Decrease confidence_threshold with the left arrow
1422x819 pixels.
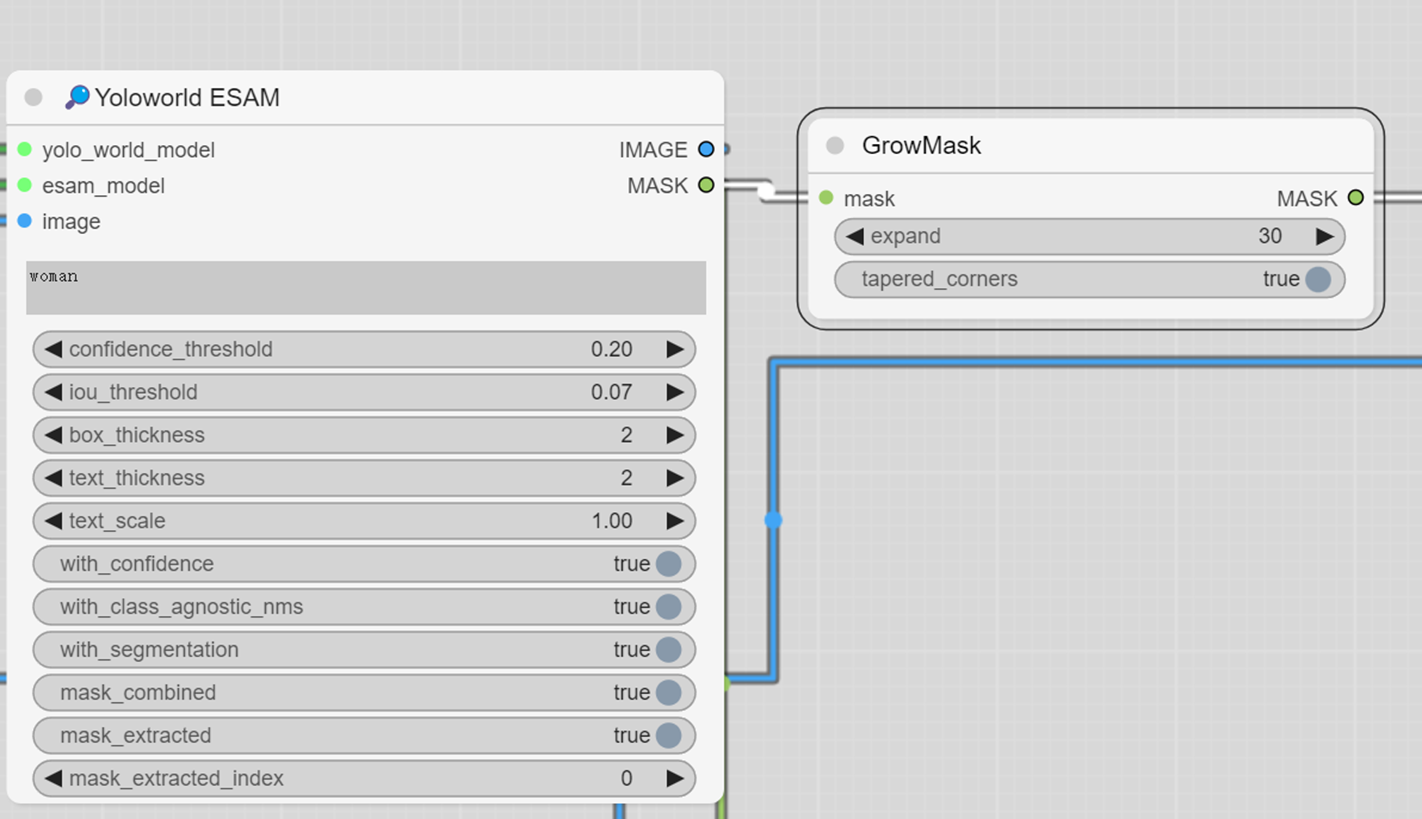pyautogui.click(x=53, y=349)
